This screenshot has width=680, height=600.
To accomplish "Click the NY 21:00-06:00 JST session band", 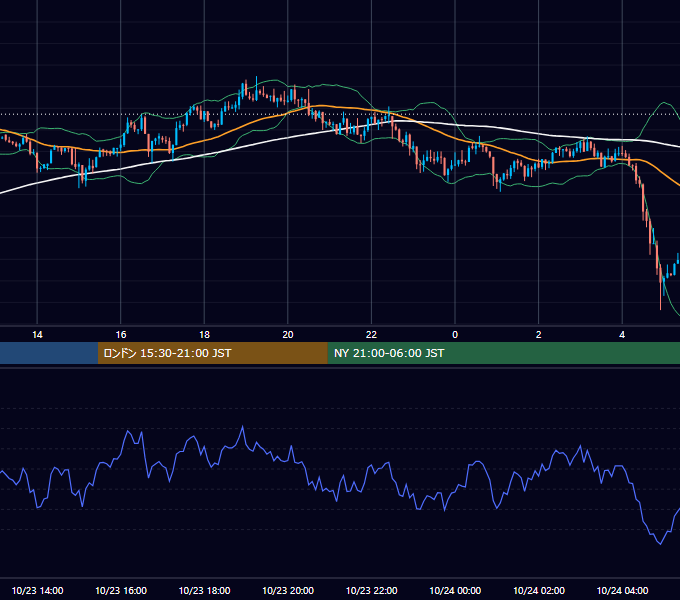I will click(503, 353).
